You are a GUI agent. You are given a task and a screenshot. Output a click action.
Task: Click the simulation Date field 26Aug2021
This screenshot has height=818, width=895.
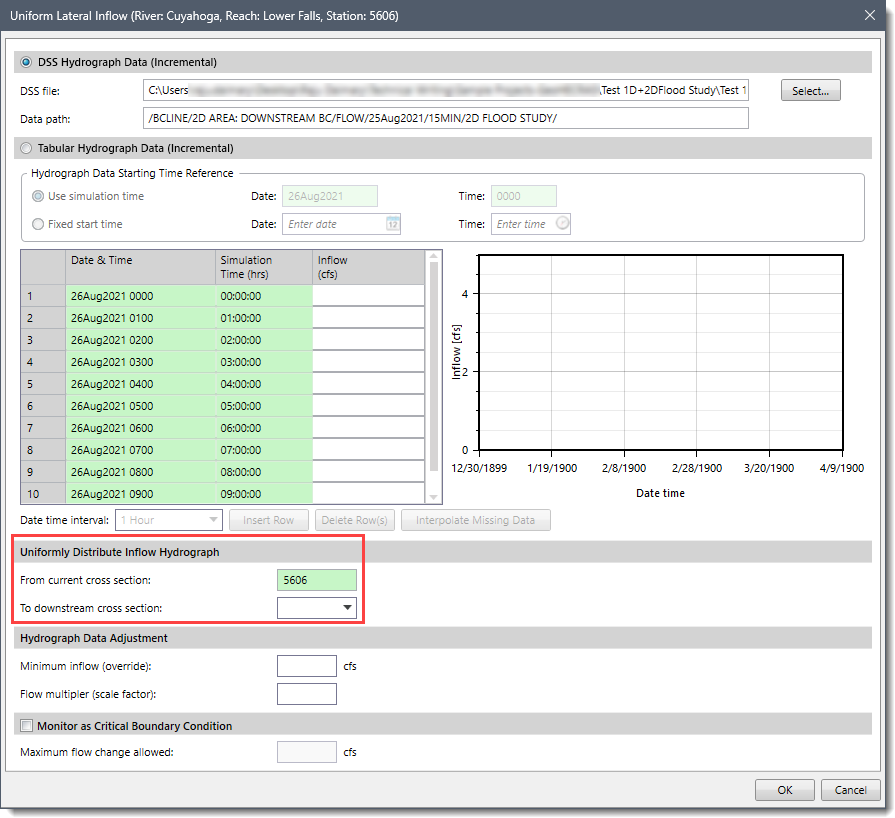coord(330,196)
